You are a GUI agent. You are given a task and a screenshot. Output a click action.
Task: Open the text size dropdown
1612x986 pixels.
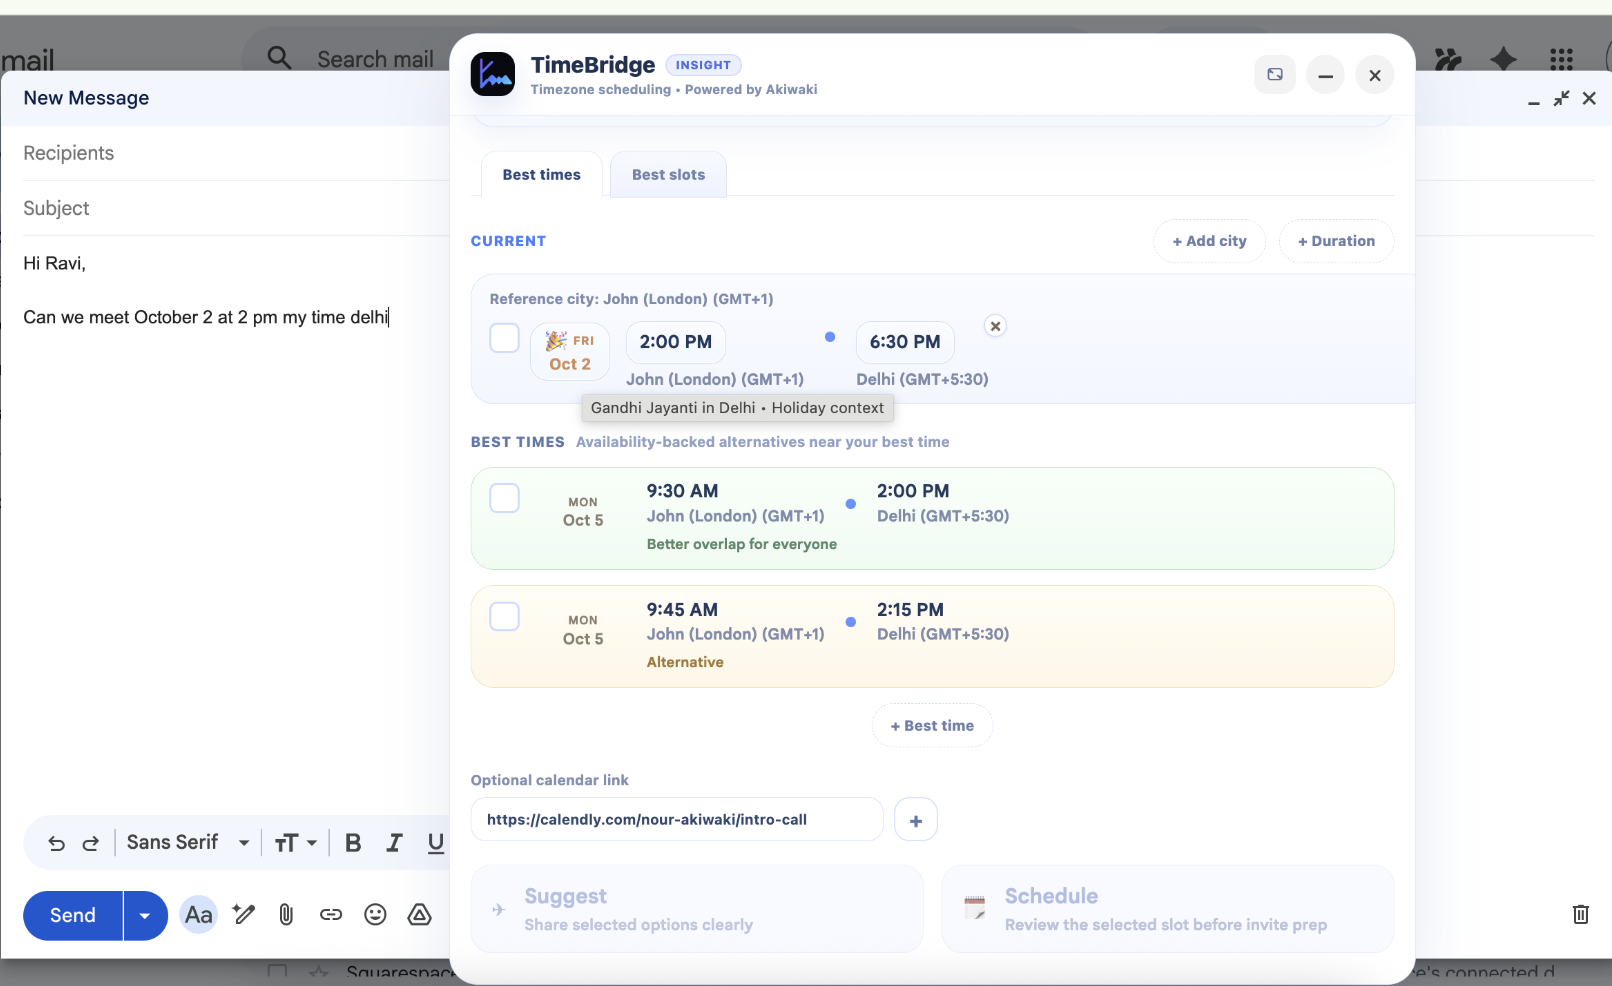(296, 843)
